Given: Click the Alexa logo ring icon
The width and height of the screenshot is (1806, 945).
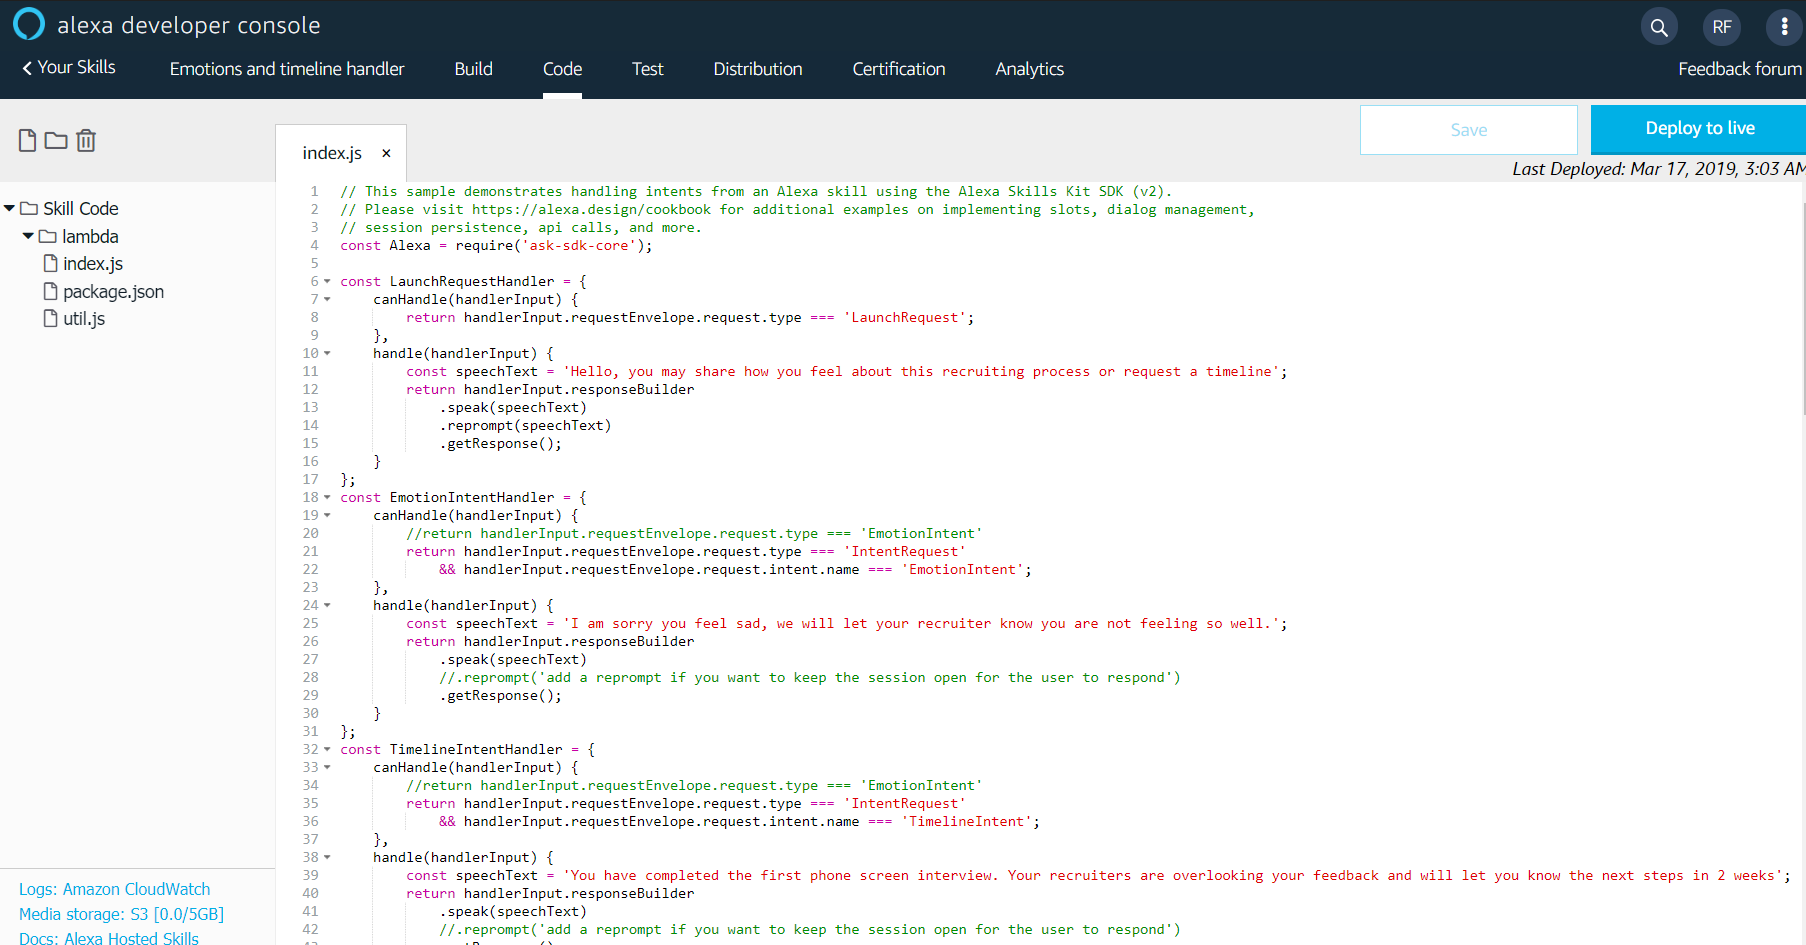Looking at the screenshot, I should [29, 24].
